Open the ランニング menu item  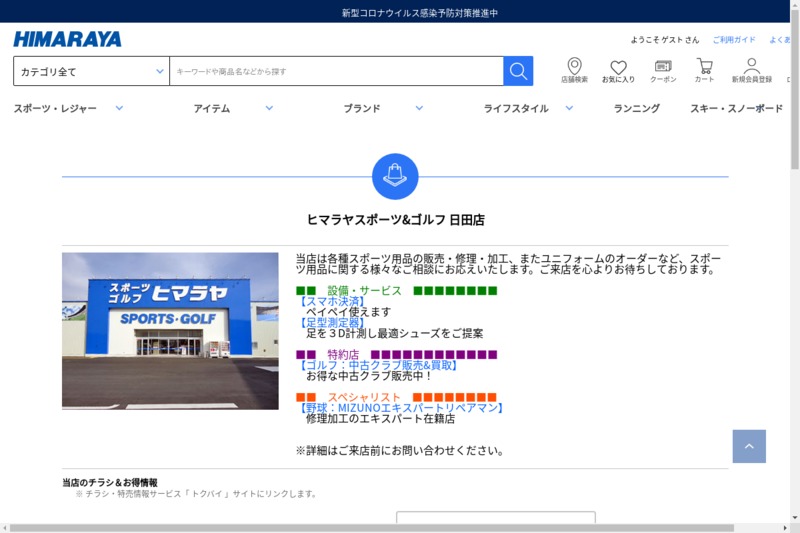[636, 108]
